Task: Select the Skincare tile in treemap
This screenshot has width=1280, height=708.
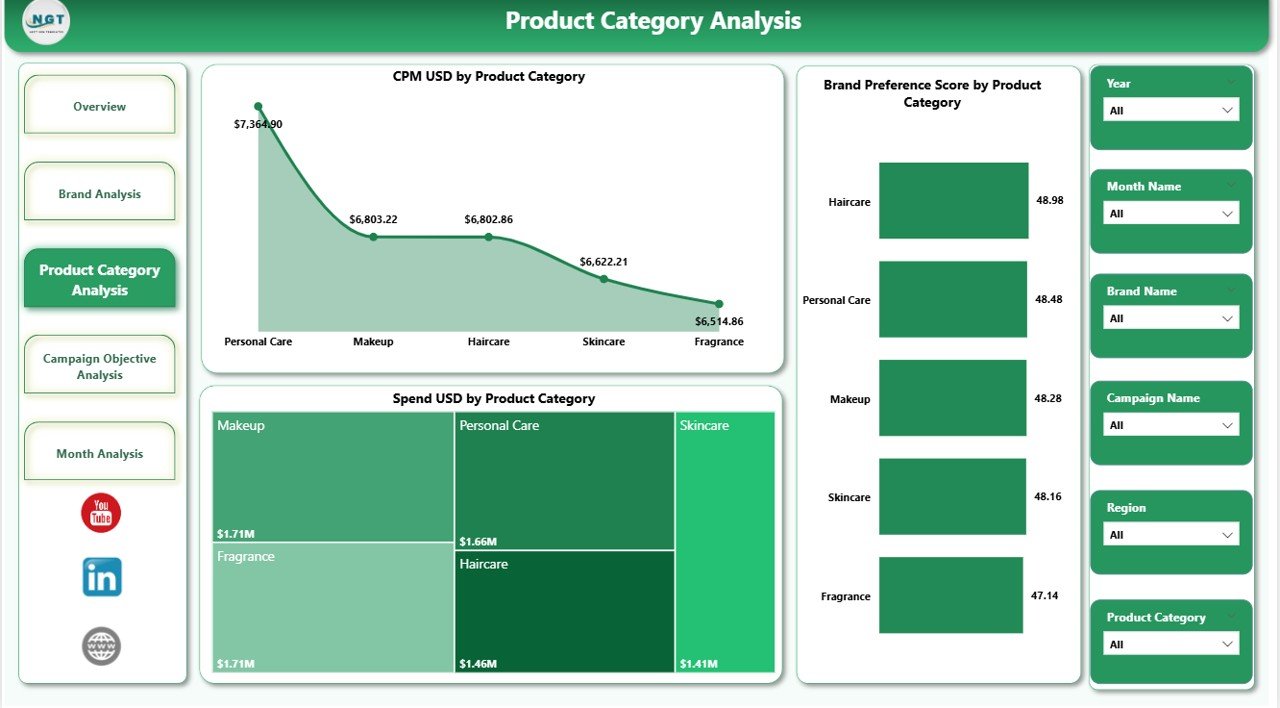Action: pyautogui.click(x=725, y=542)
